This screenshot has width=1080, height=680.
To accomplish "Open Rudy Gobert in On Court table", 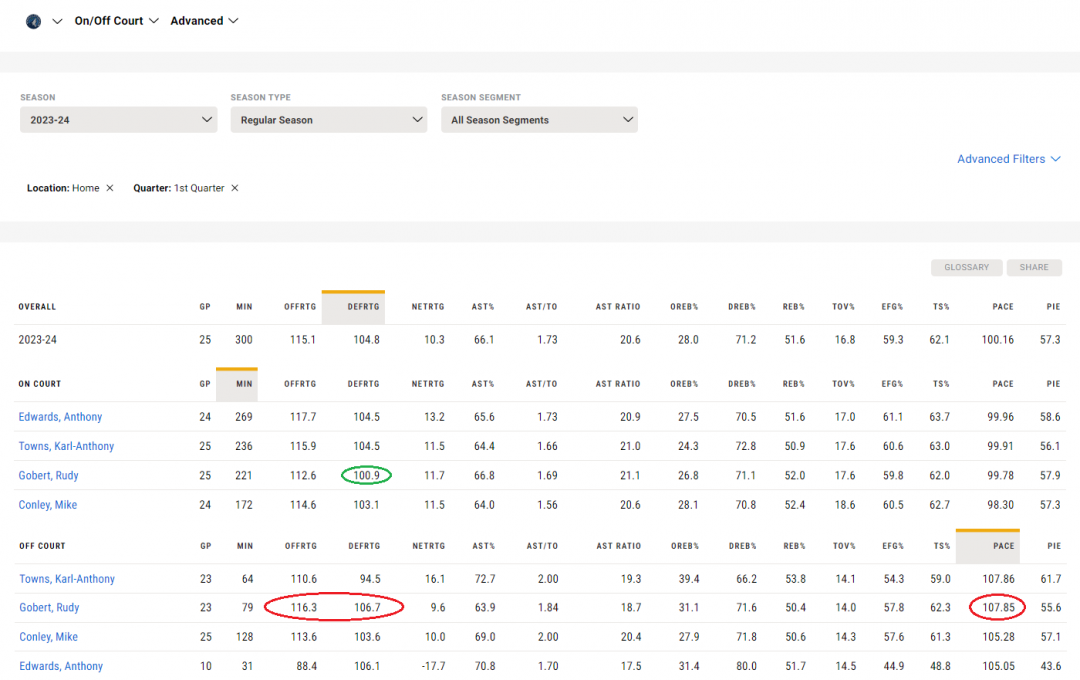I will (x=48, y=475).
